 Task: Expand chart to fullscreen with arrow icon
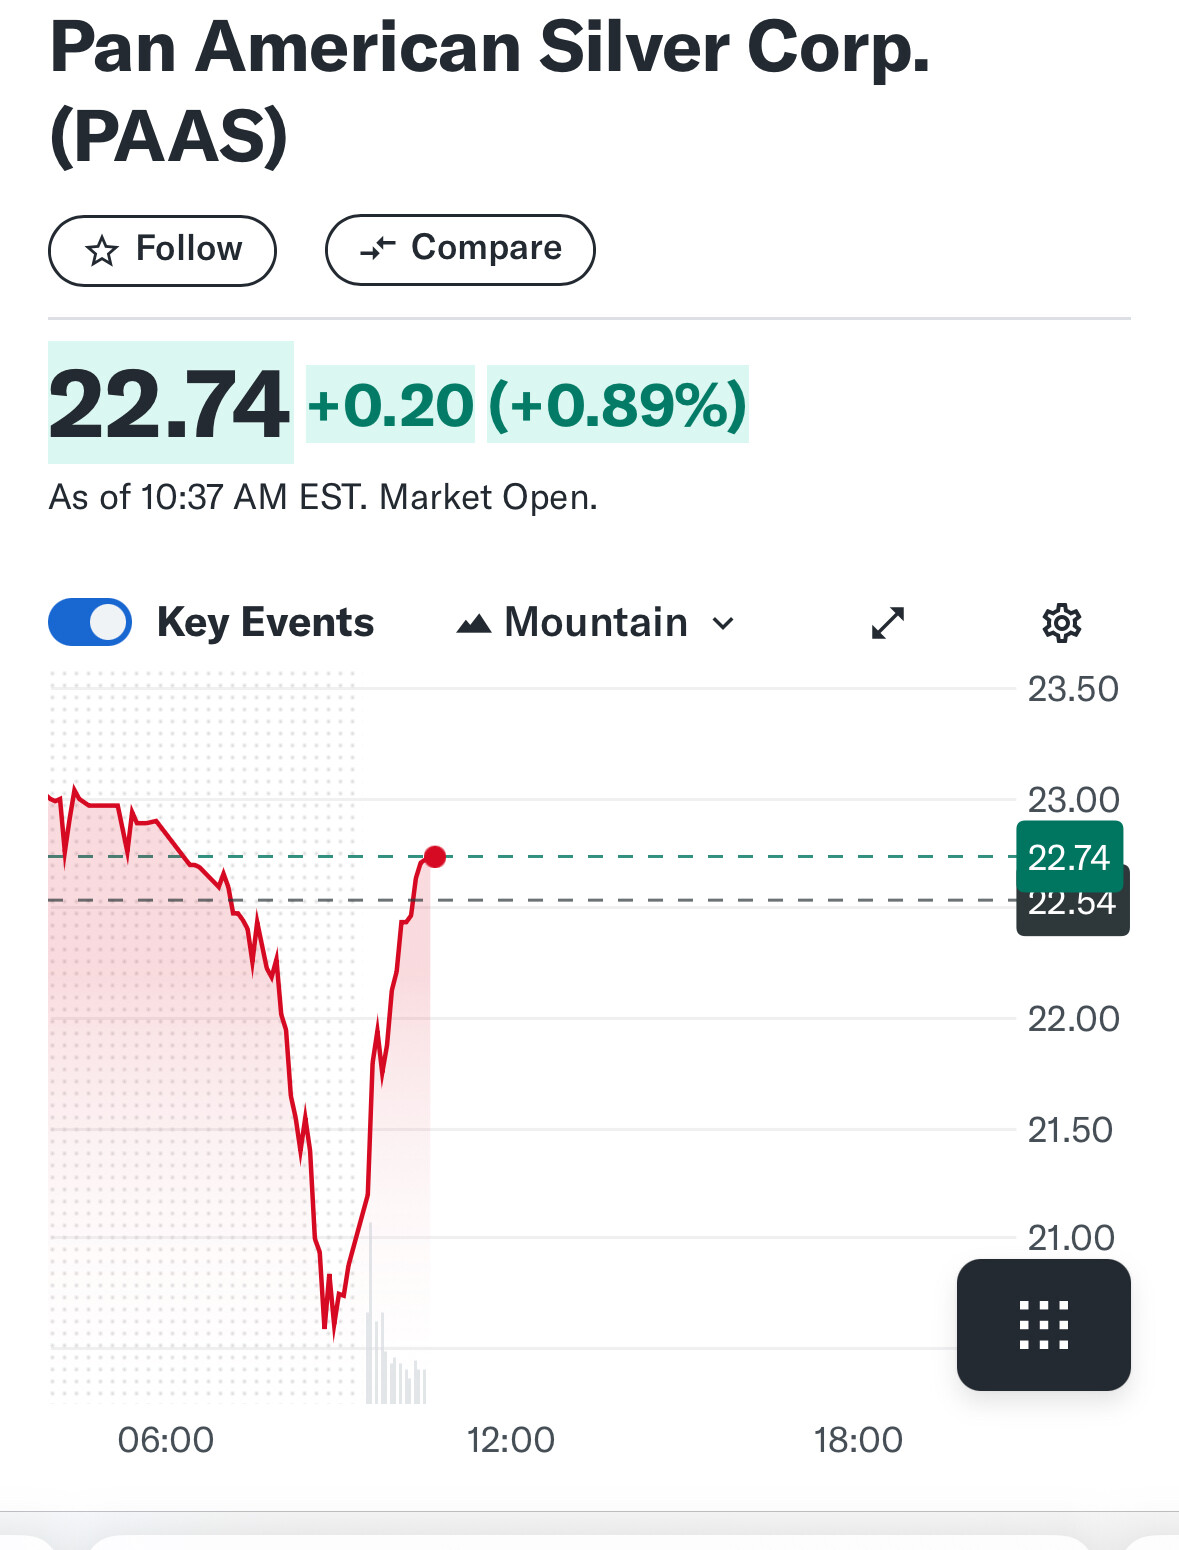tap(888, 623)
